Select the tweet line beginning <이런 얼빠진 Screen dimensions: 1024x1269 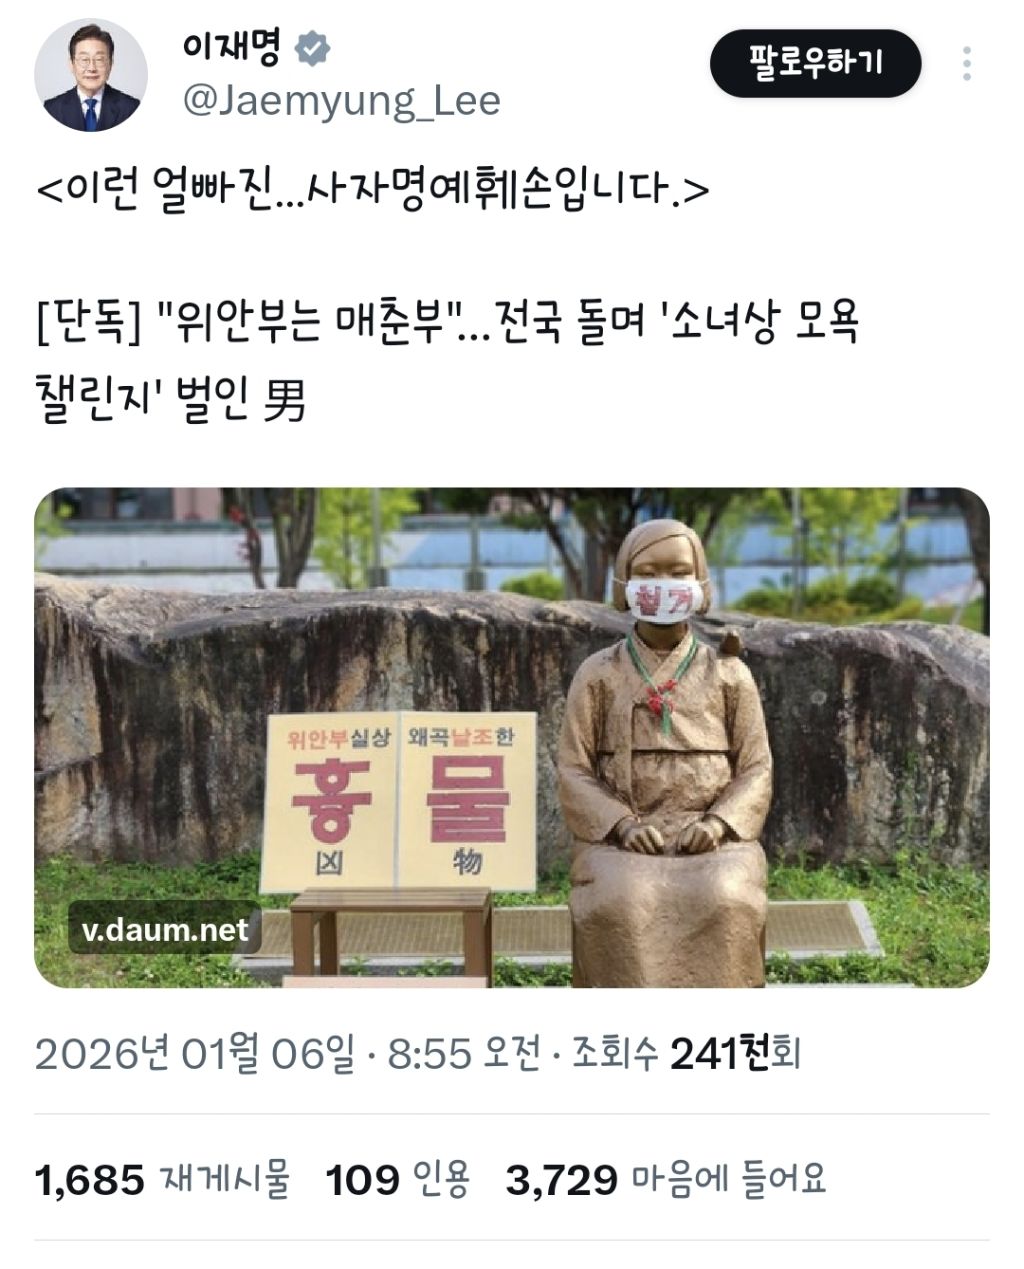[372, 188]
